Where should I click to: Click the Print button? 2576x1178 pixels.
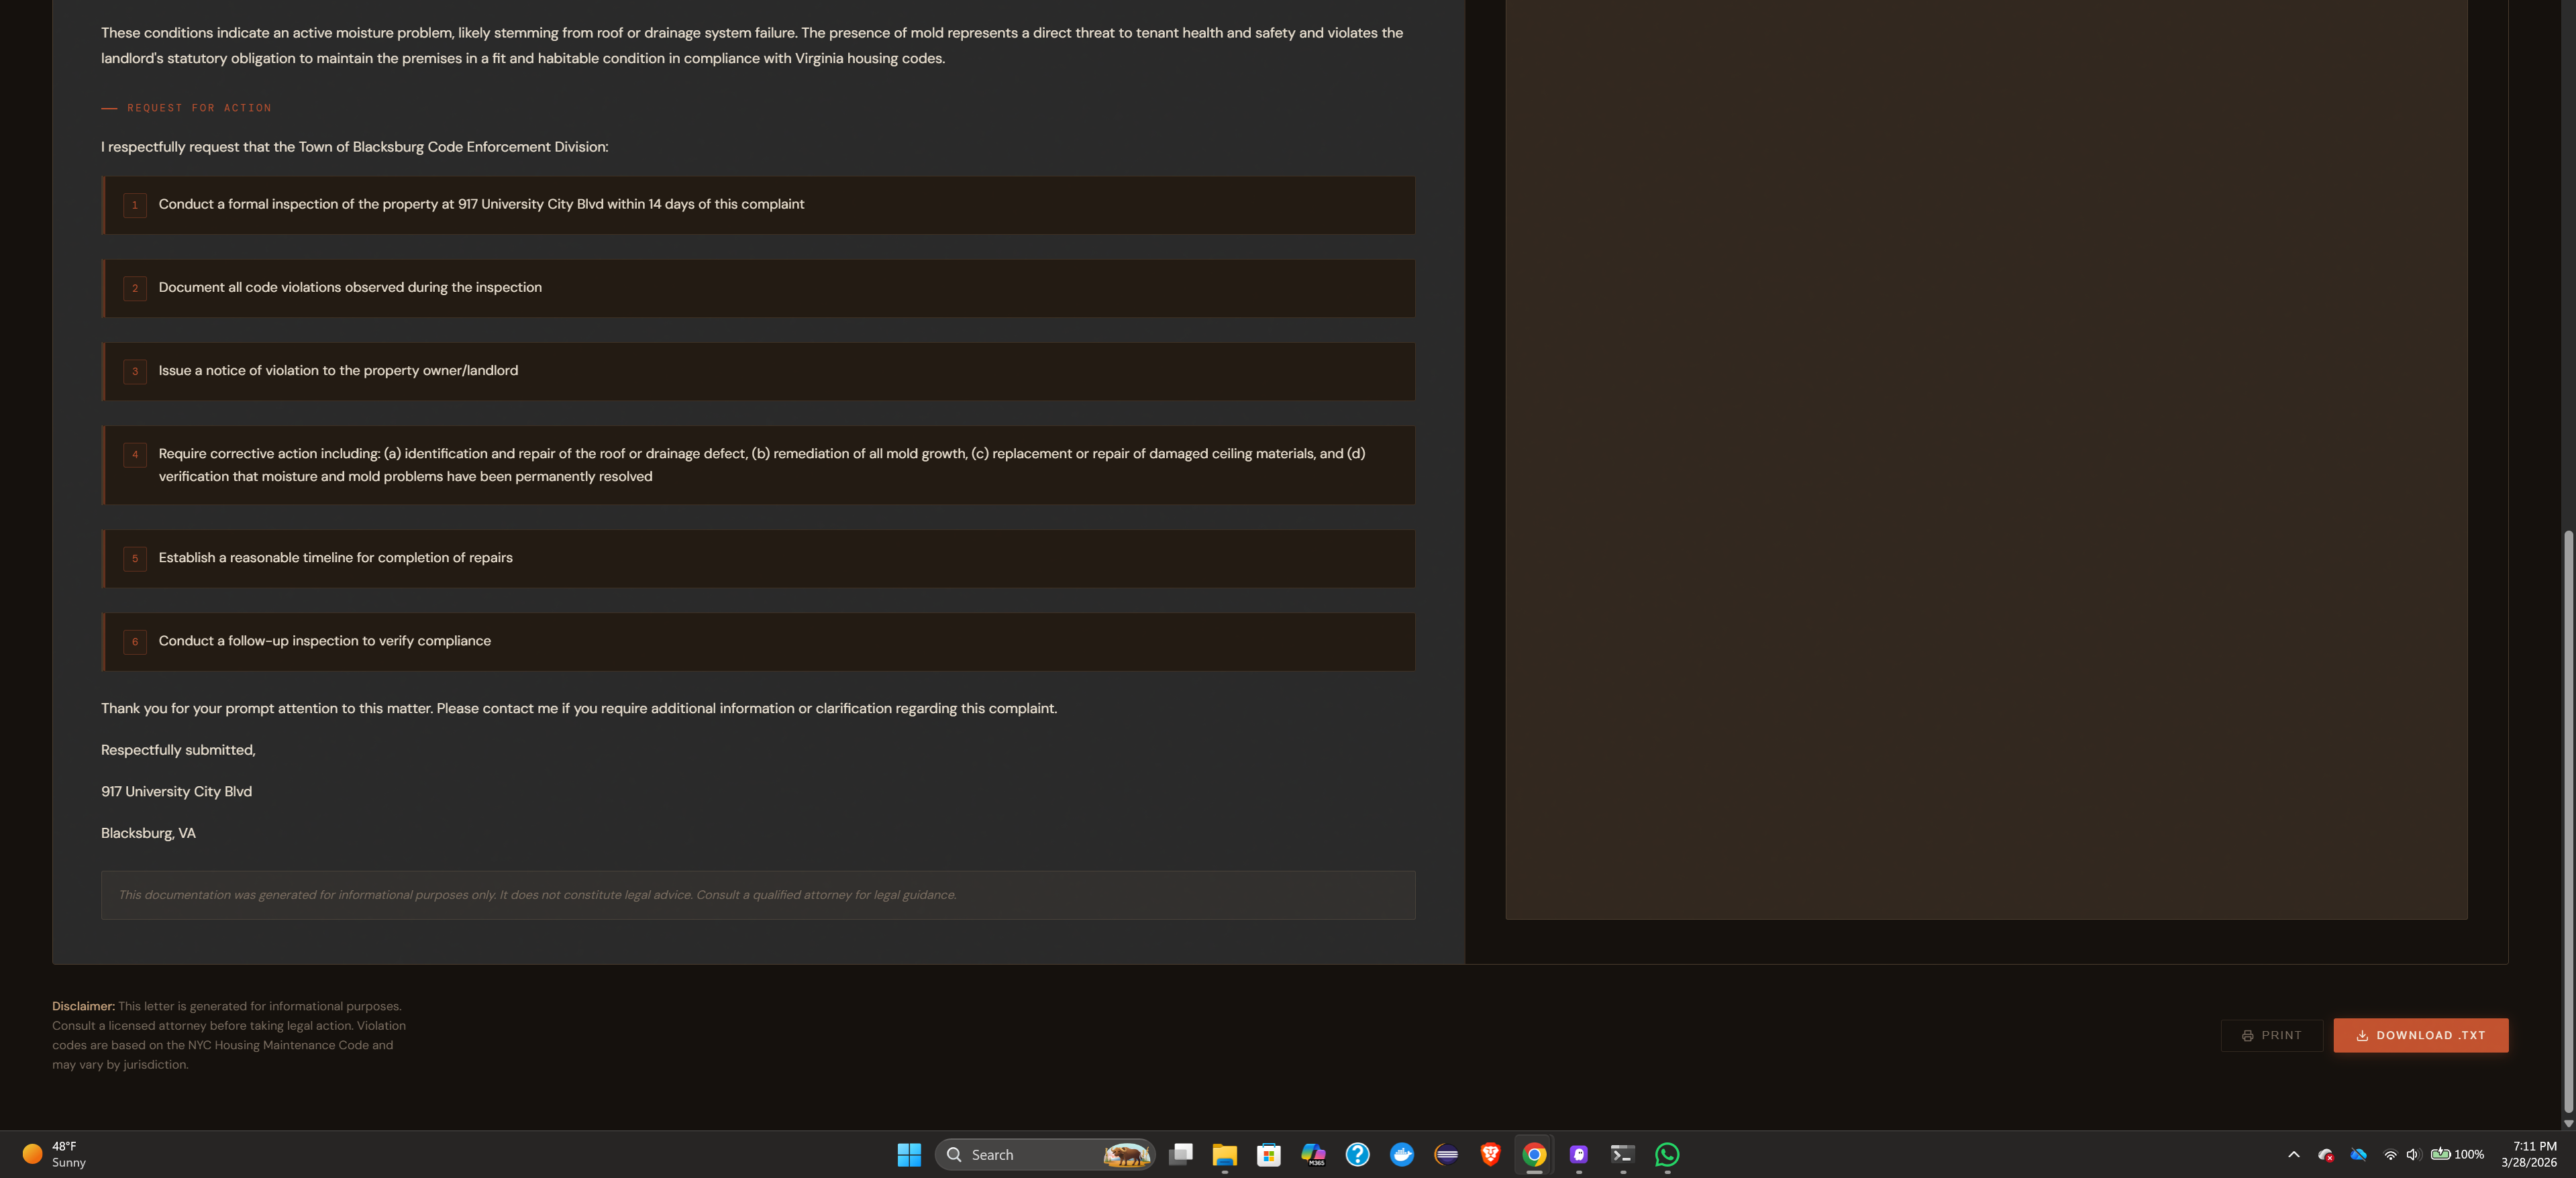click(x=2271, y=1035)
